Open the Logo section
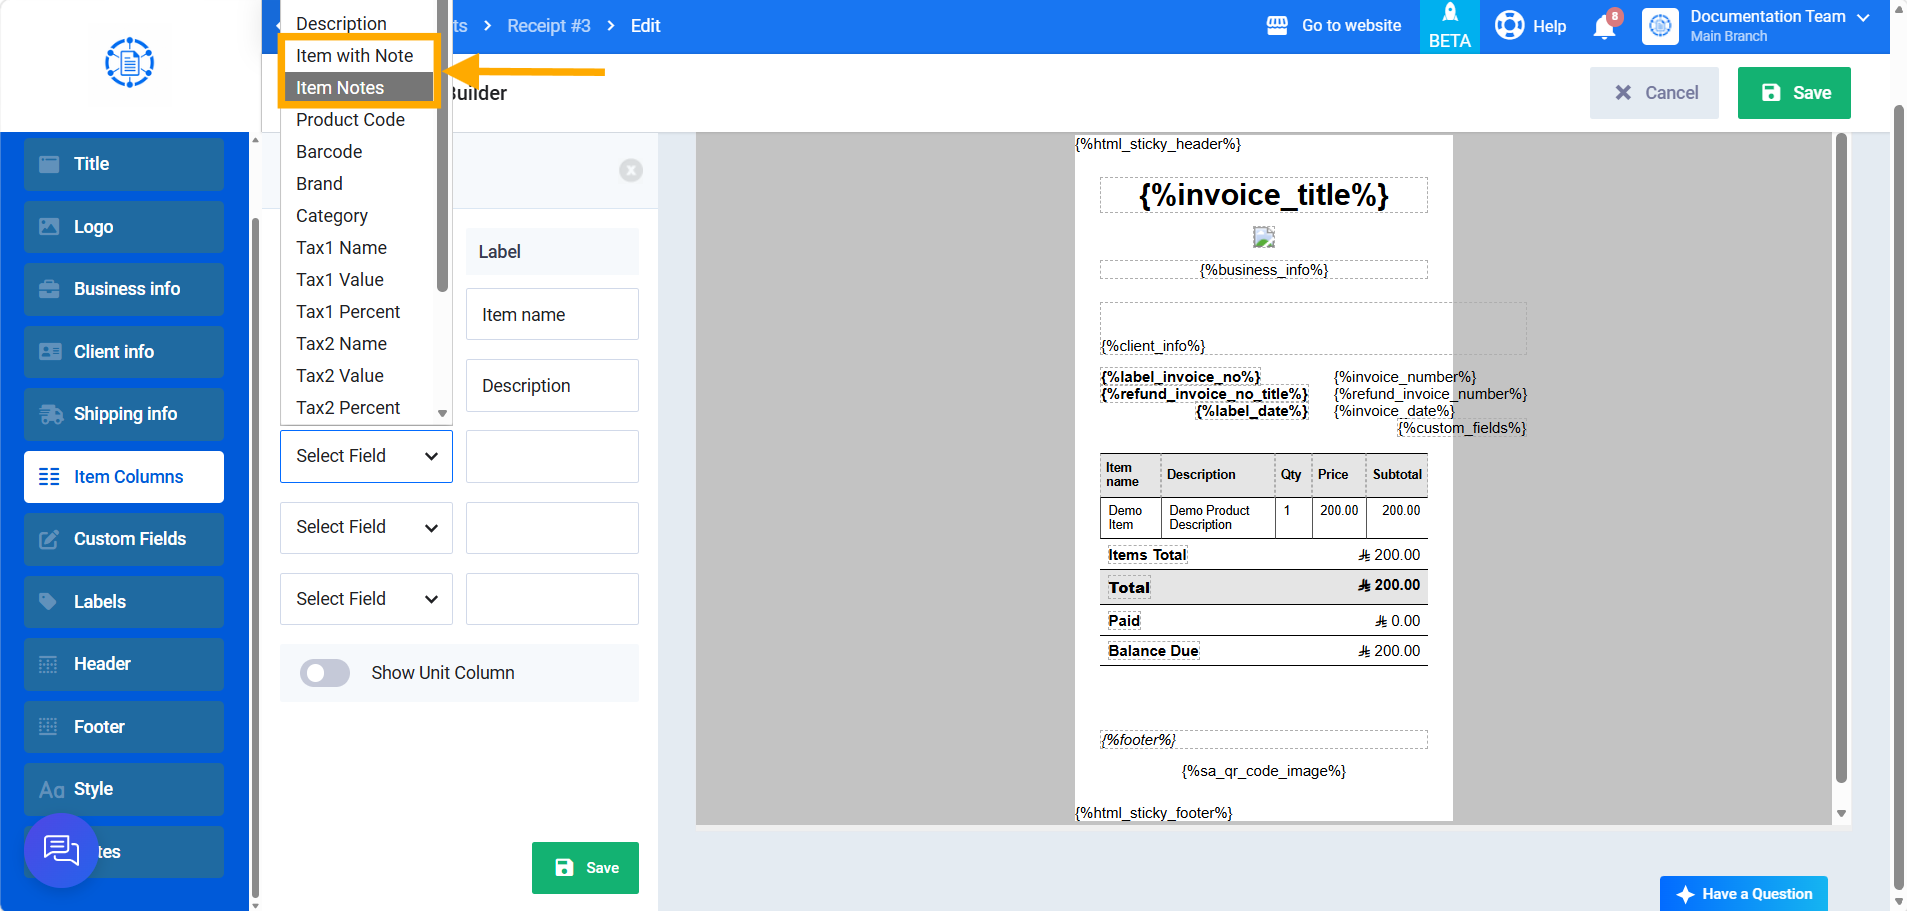 click(x=124, y=227)
